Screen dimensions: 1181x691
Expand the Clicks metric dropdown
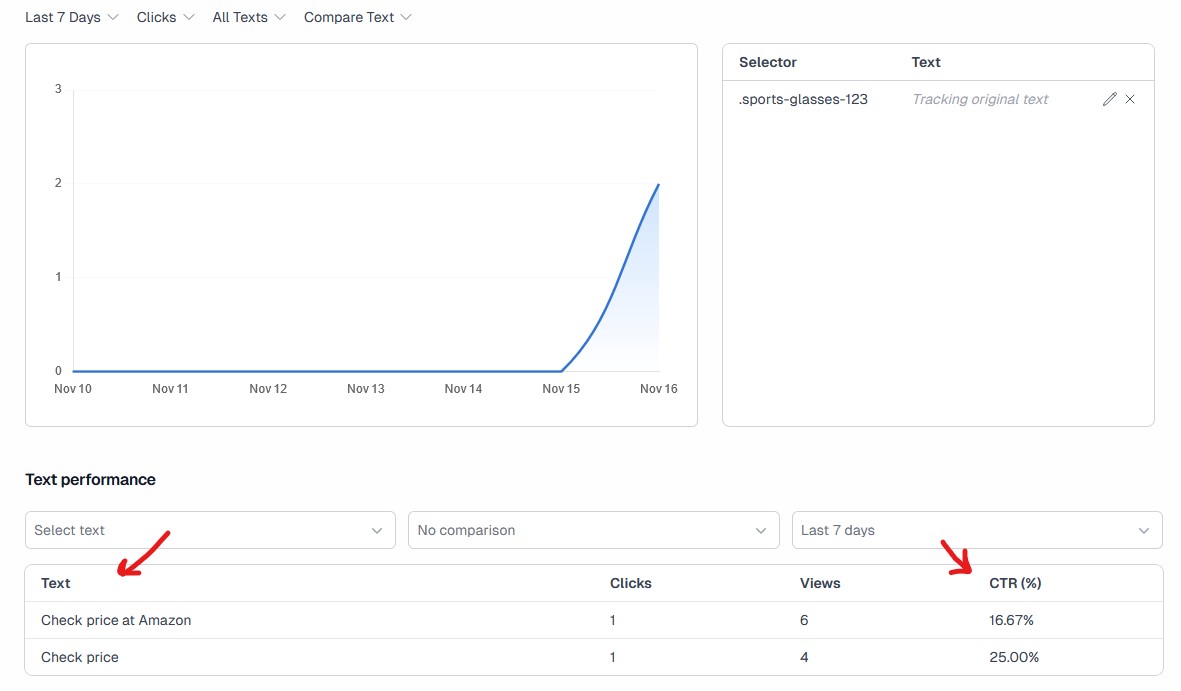pyautogui.click(x=165, y=17)
